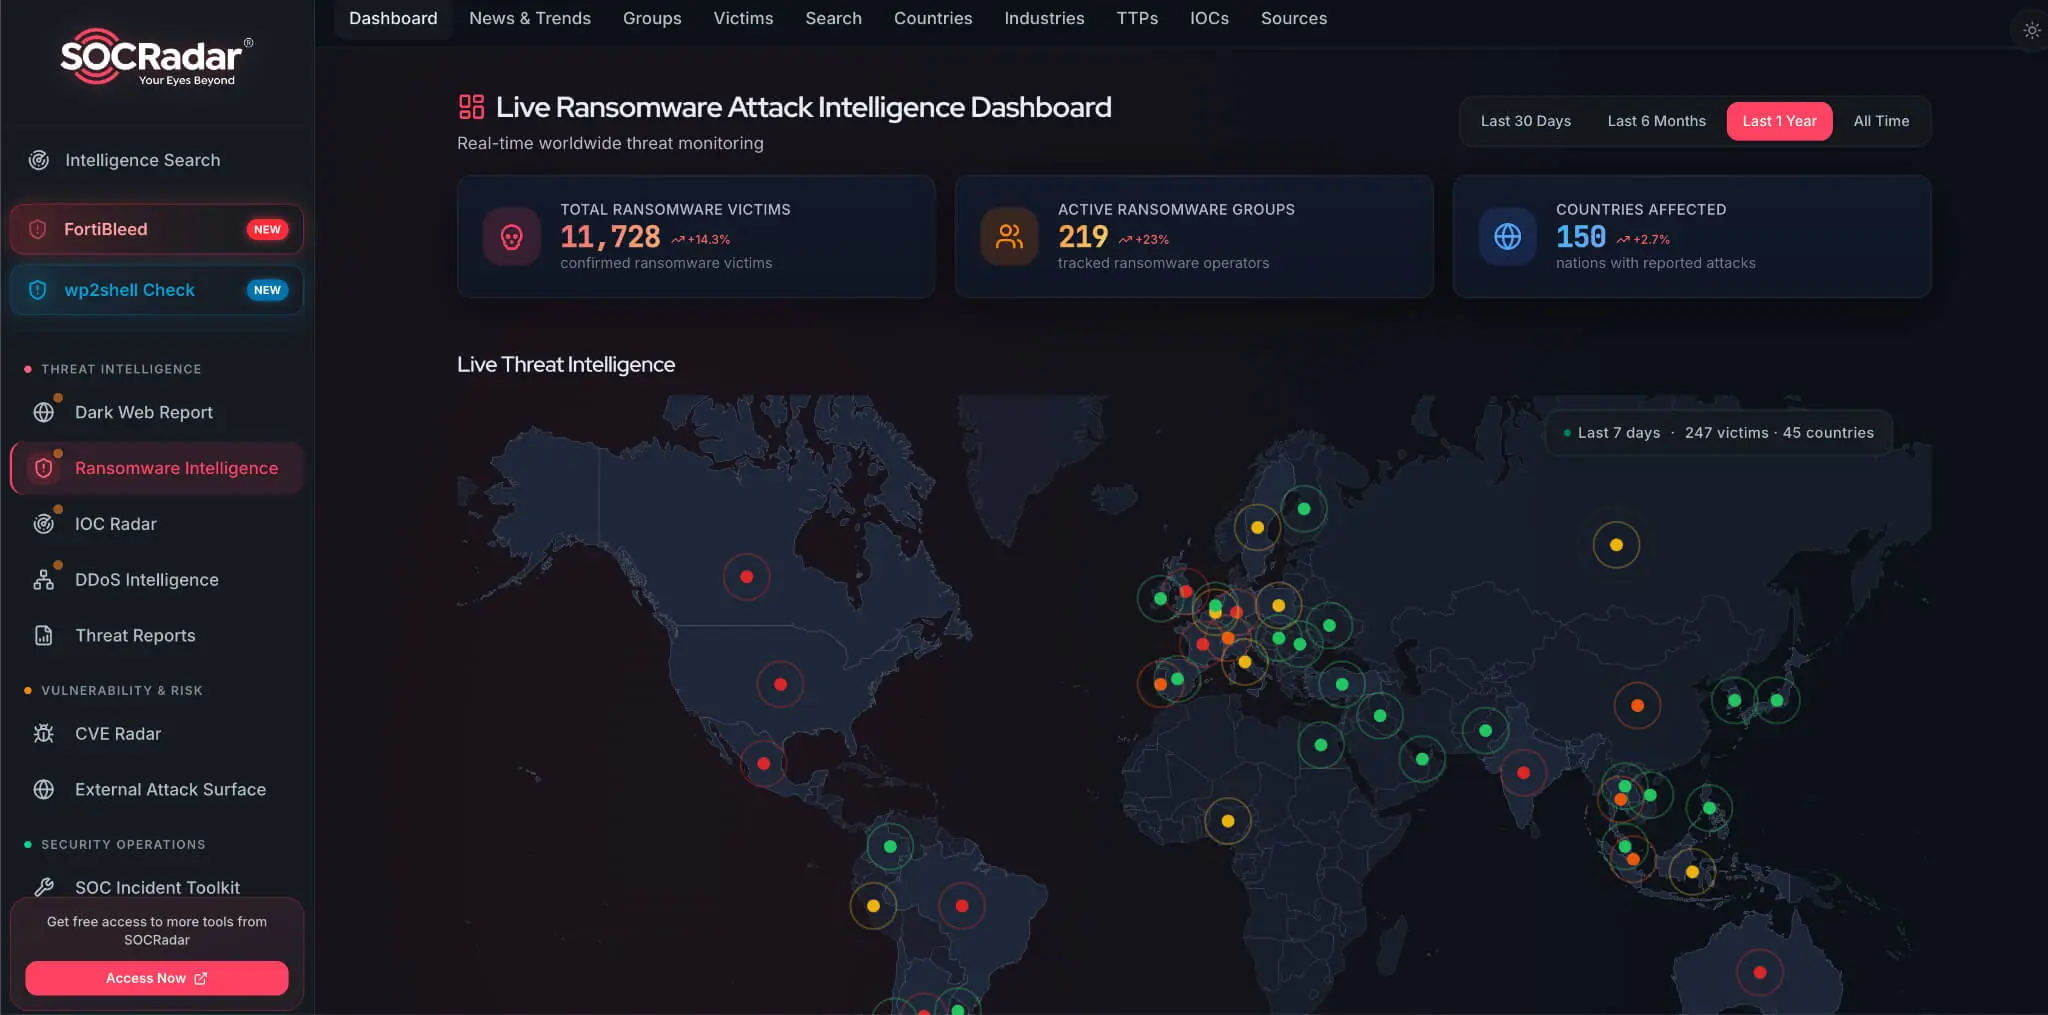
Task: Click the red central USA threat marker on map
Action: pyautogui.click(x=780, y=685)
